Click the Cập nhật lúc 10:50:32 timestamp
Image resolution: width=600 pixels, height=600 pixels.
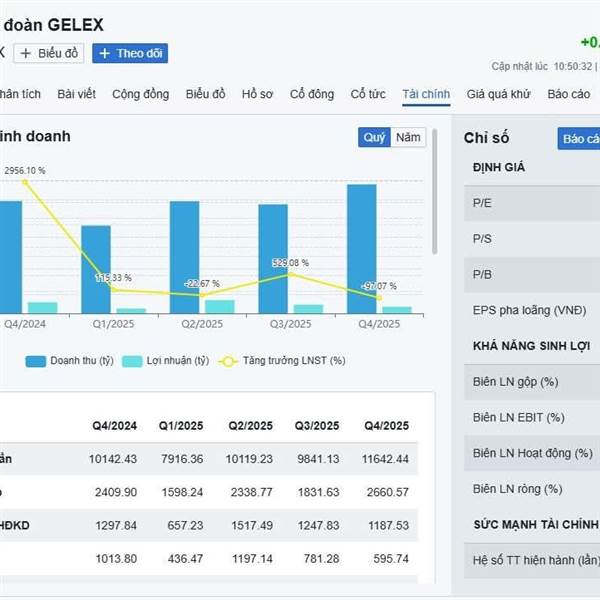click(542, 67)
